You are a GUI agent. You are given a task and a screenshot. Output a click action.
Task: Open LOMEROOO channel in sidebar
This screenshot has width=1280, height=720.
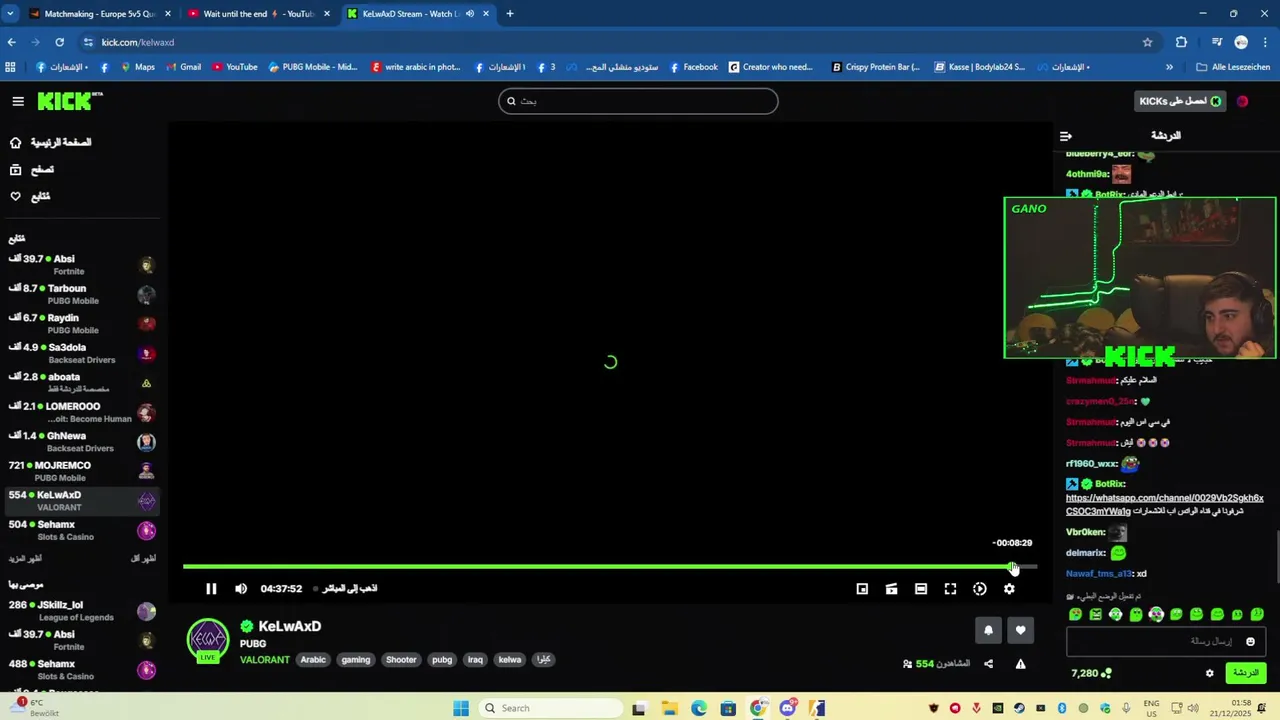(81, 412)
